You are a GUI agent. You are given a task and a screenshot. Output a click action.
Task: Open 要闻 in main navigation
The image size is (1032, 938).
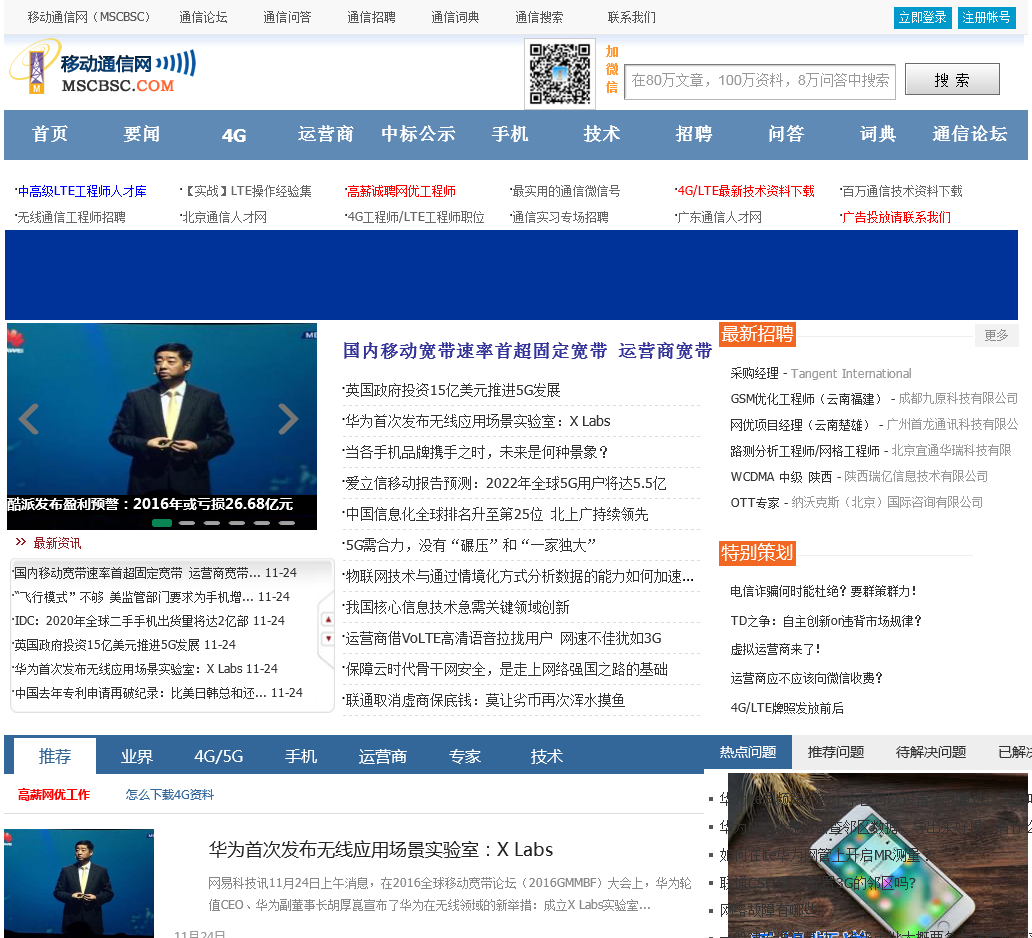[142, 134]
